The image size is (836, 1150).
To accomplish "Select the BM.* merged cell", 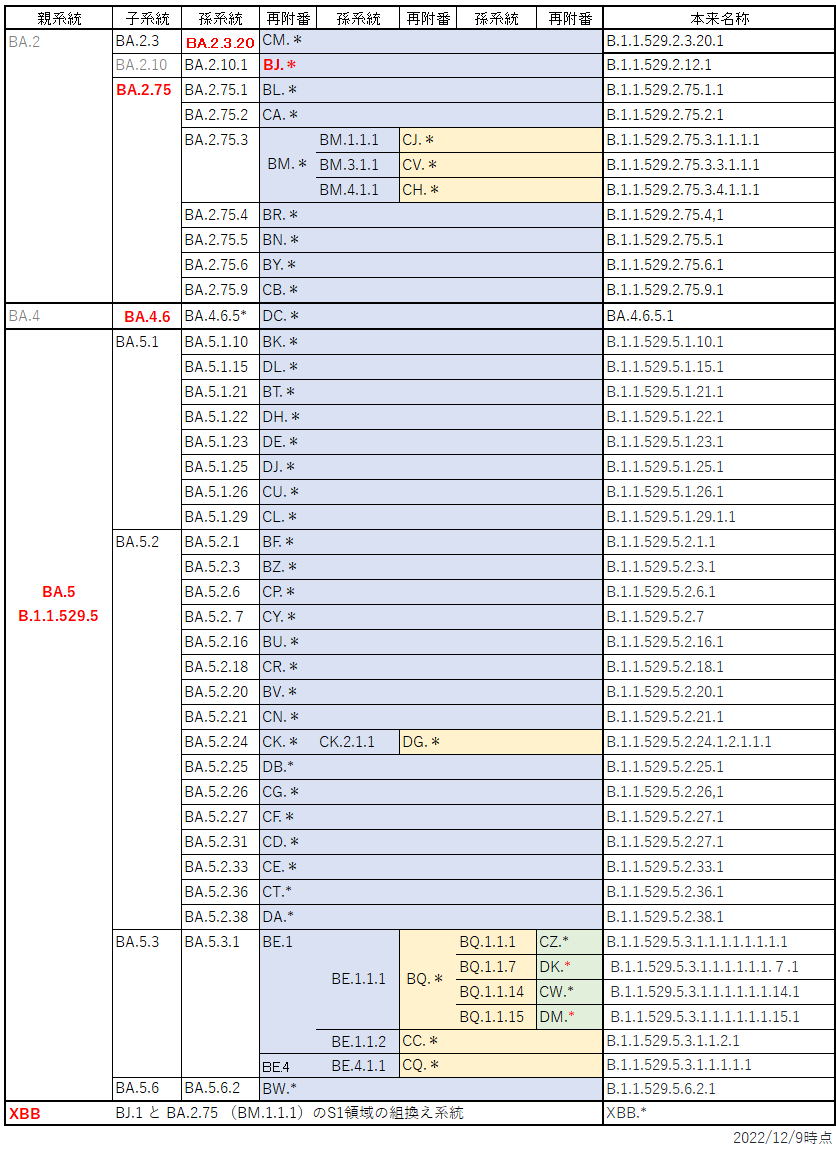I will tap(287, 164).
